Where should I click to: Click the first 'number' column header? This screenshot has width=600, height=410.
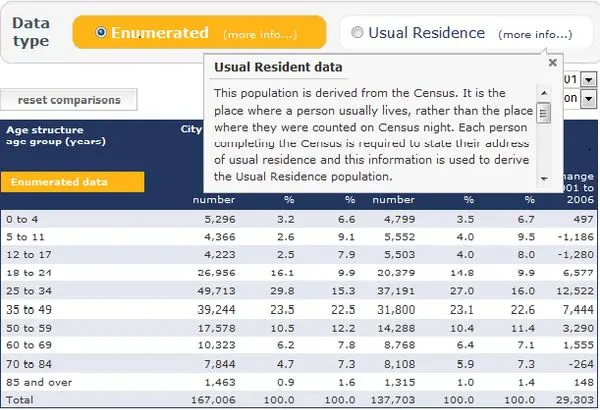click(214, 199)
